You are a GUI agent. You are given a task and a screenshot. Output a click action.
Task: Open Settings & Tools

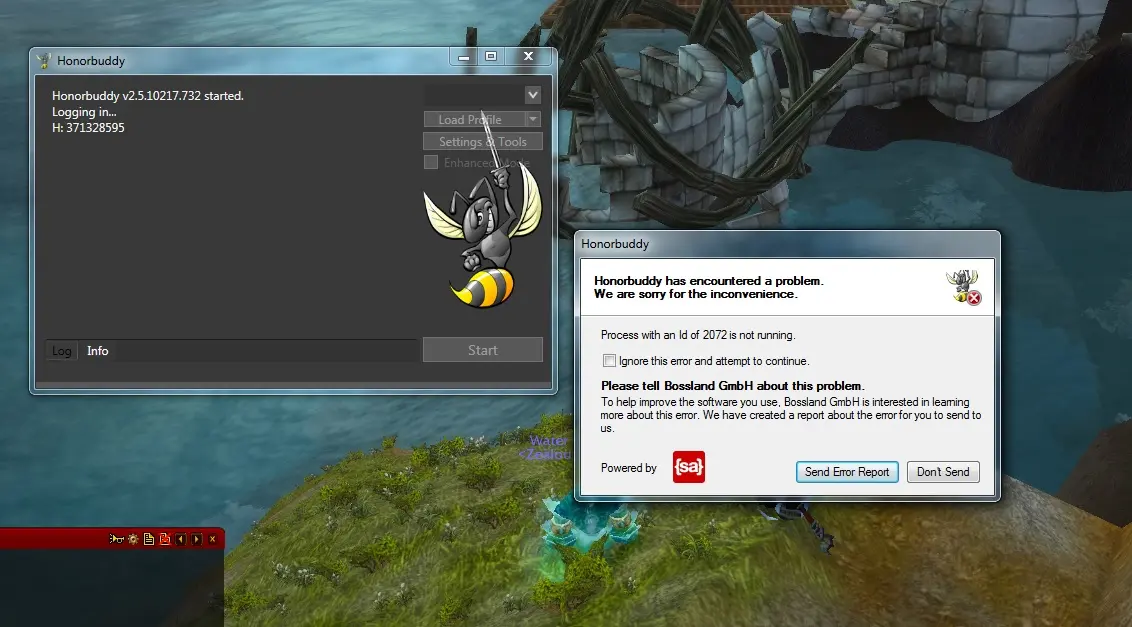tap(483, 142)
